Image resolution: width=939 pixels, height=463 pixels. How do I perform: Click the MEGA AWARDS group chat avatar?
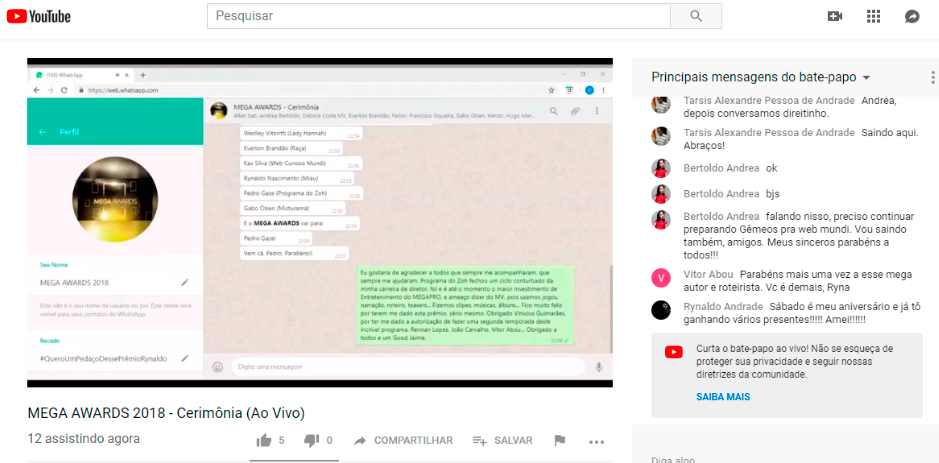[219, 110]
